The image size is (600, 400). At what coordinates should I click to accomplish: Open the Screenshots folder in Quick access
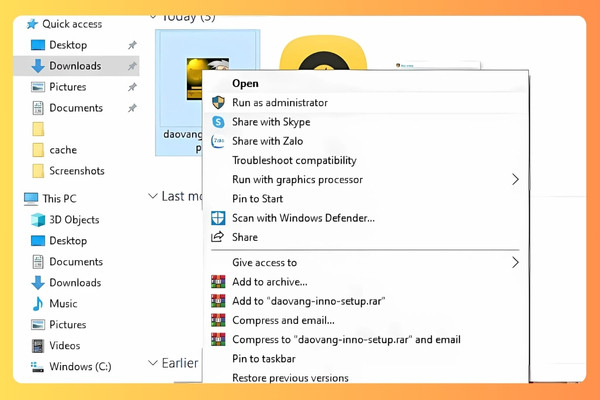tap(77, 171)
